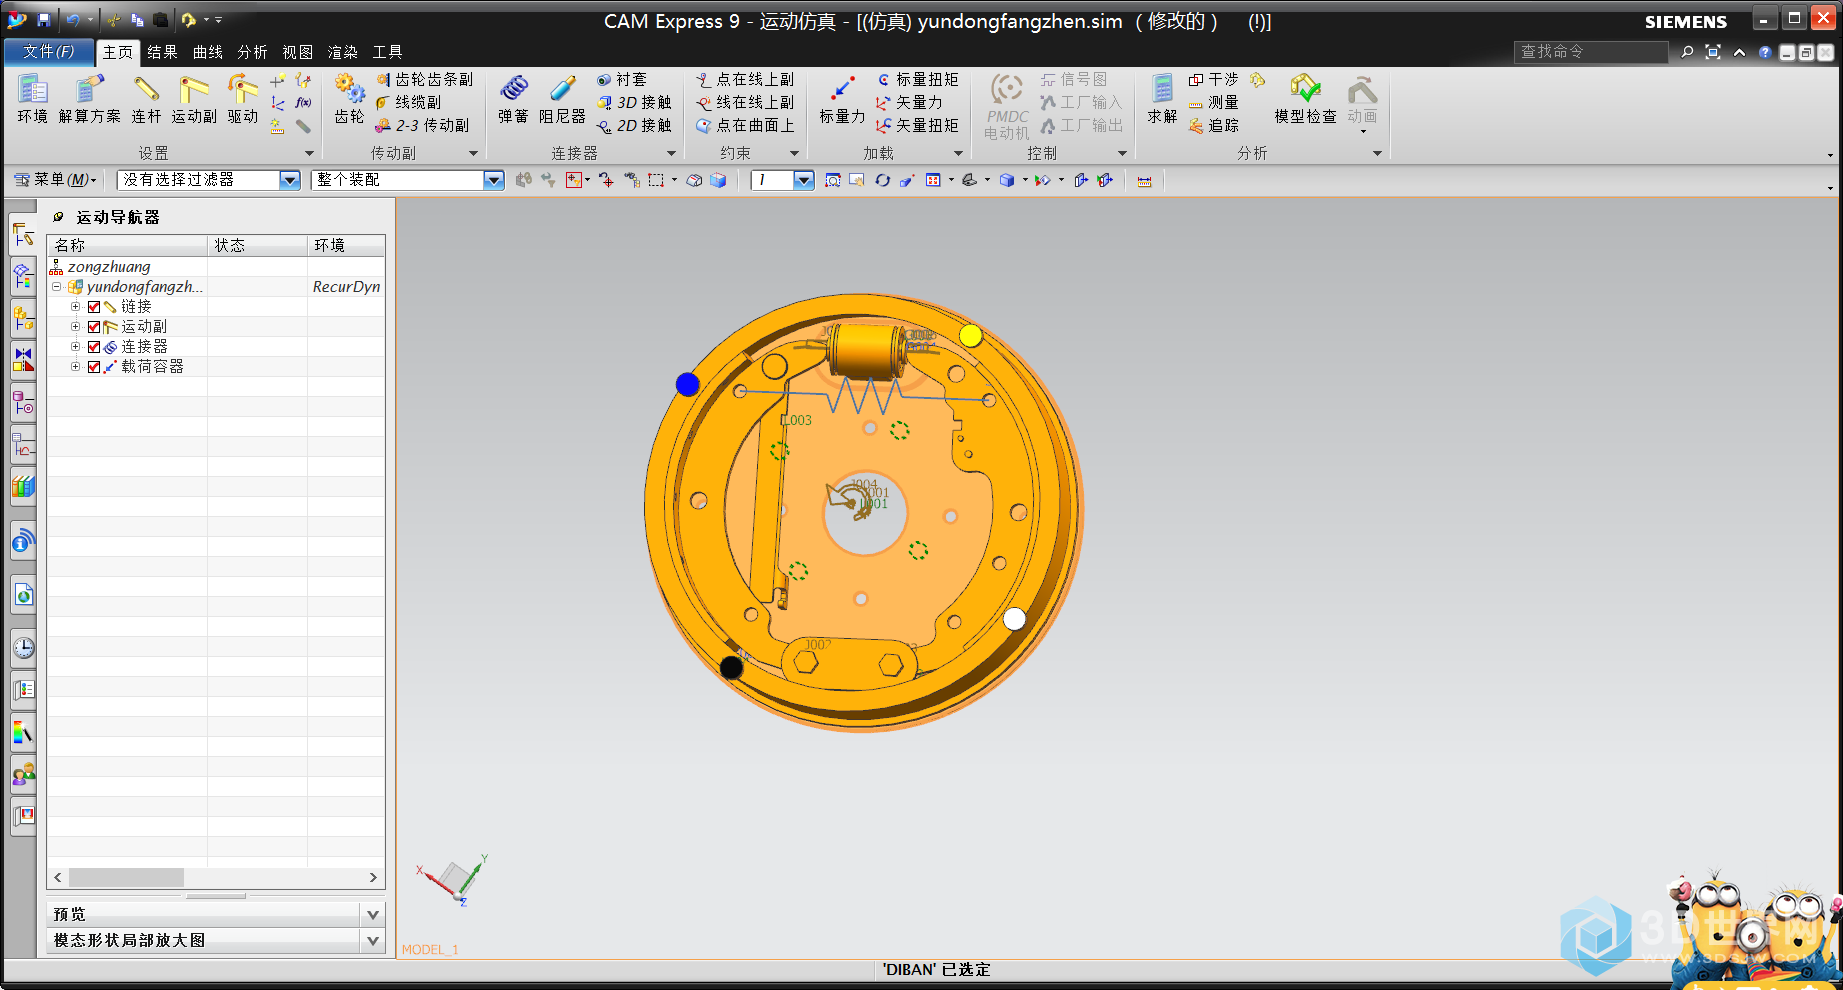The width and height of the screenshot is (1843, 990).
Task: Insert a 弹簧 spring connector
Action: click(513, 99)
